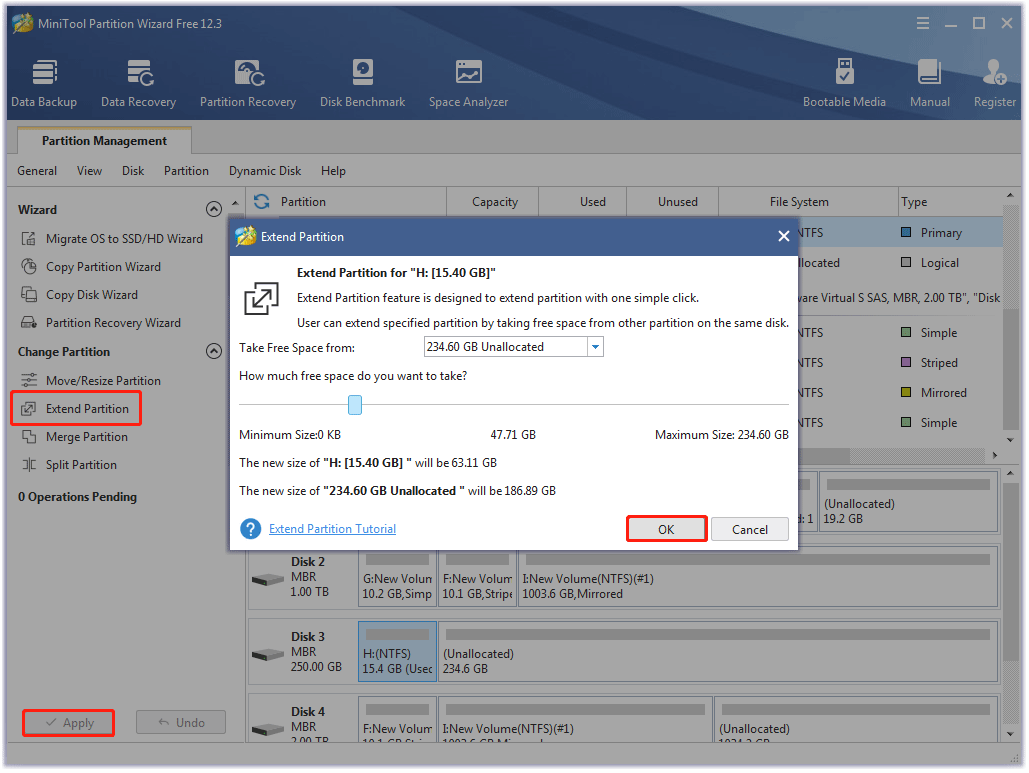Collapse the Change Partition section
Screen dimensions: 1029x773
click(x=214, y=352)
